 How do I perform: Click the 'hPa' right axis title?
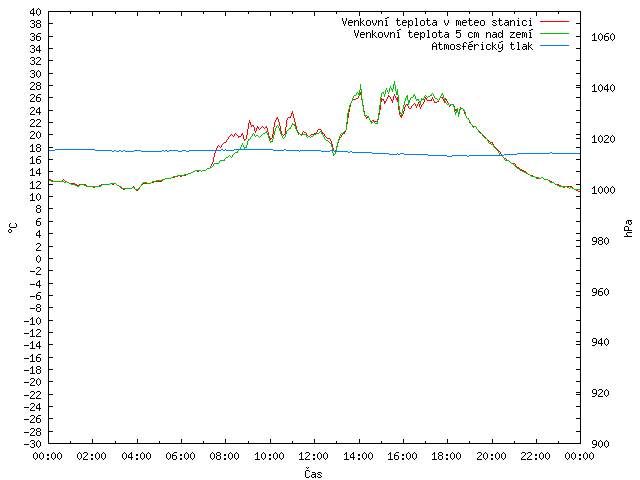click(628, 228)
